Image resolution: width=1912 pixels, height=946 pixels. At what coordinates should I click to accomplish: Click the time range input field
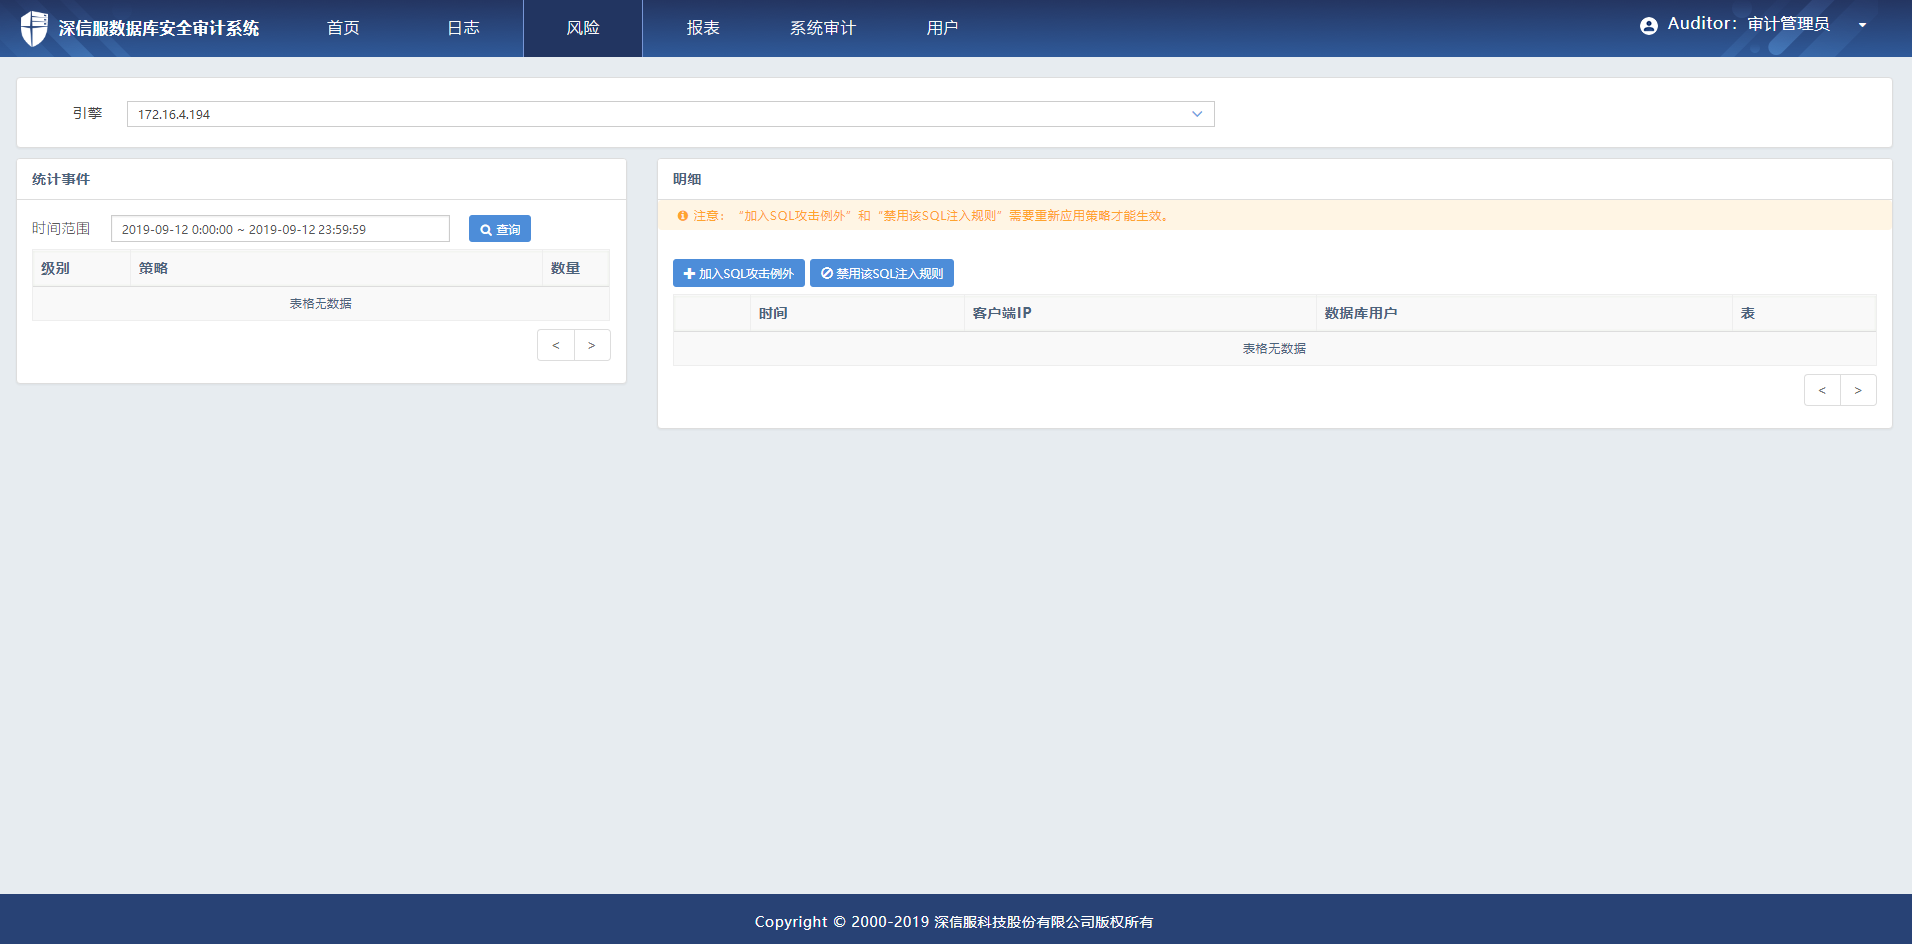pyautogui.click(x=280, y=229)
